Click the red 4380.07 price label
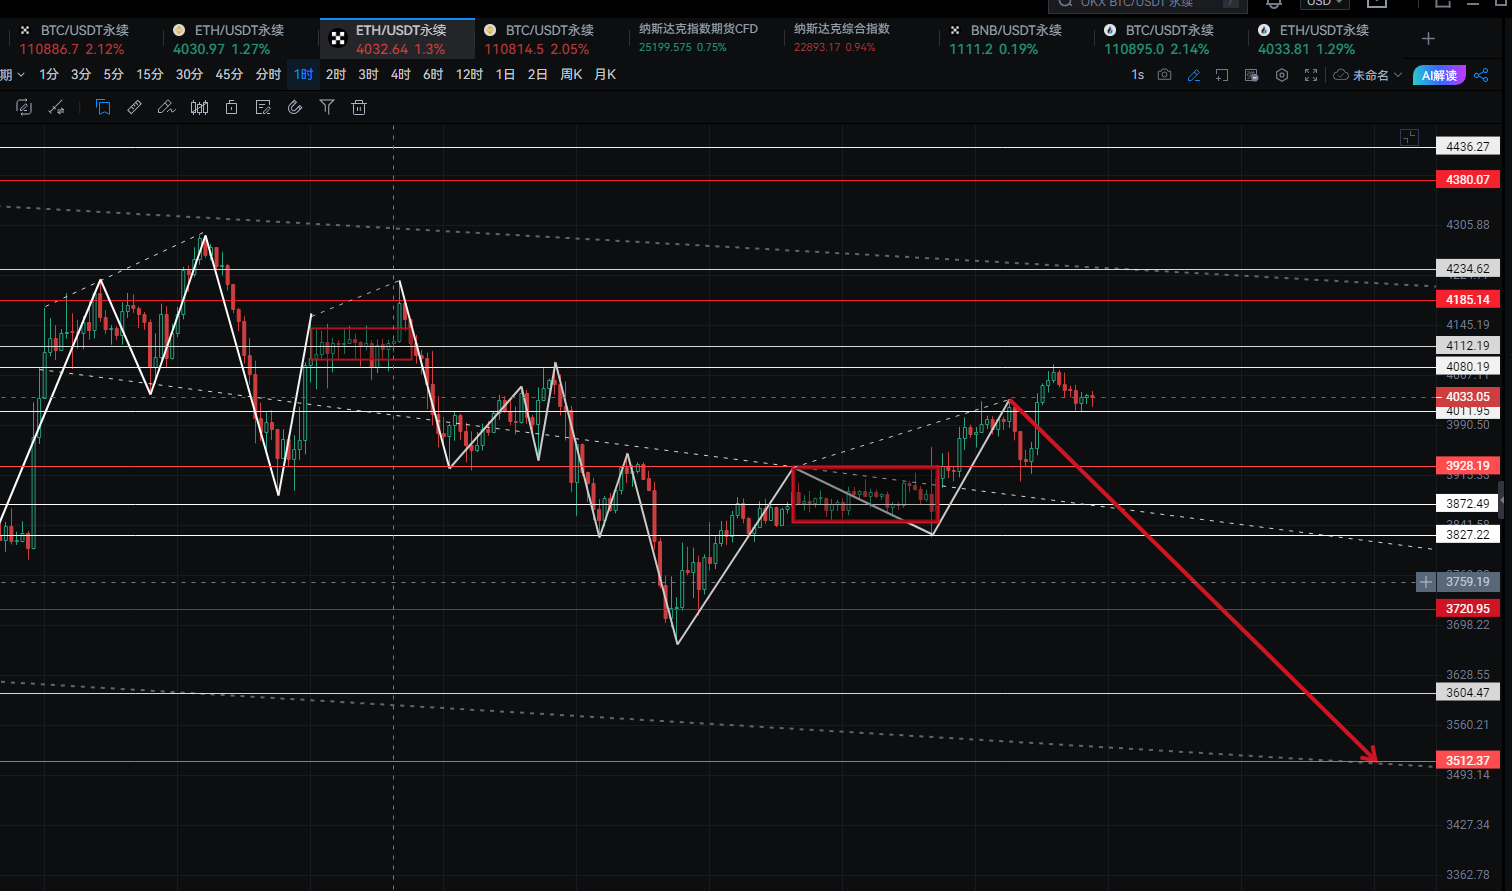The width and height of the screenshot is (1512, 891). click(x=1467, y=180)
